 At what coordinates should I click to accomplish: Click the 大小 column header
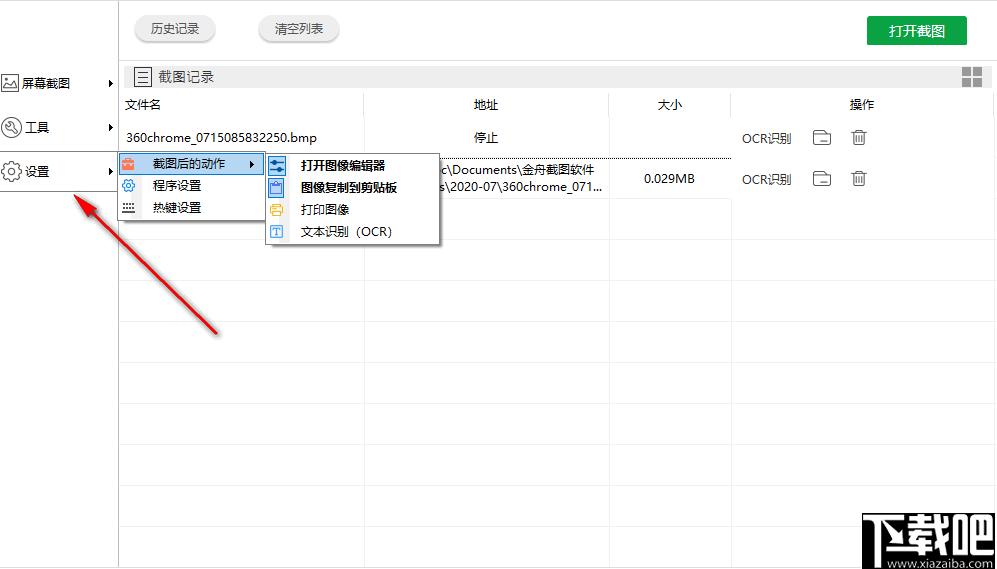pos(670,105)
